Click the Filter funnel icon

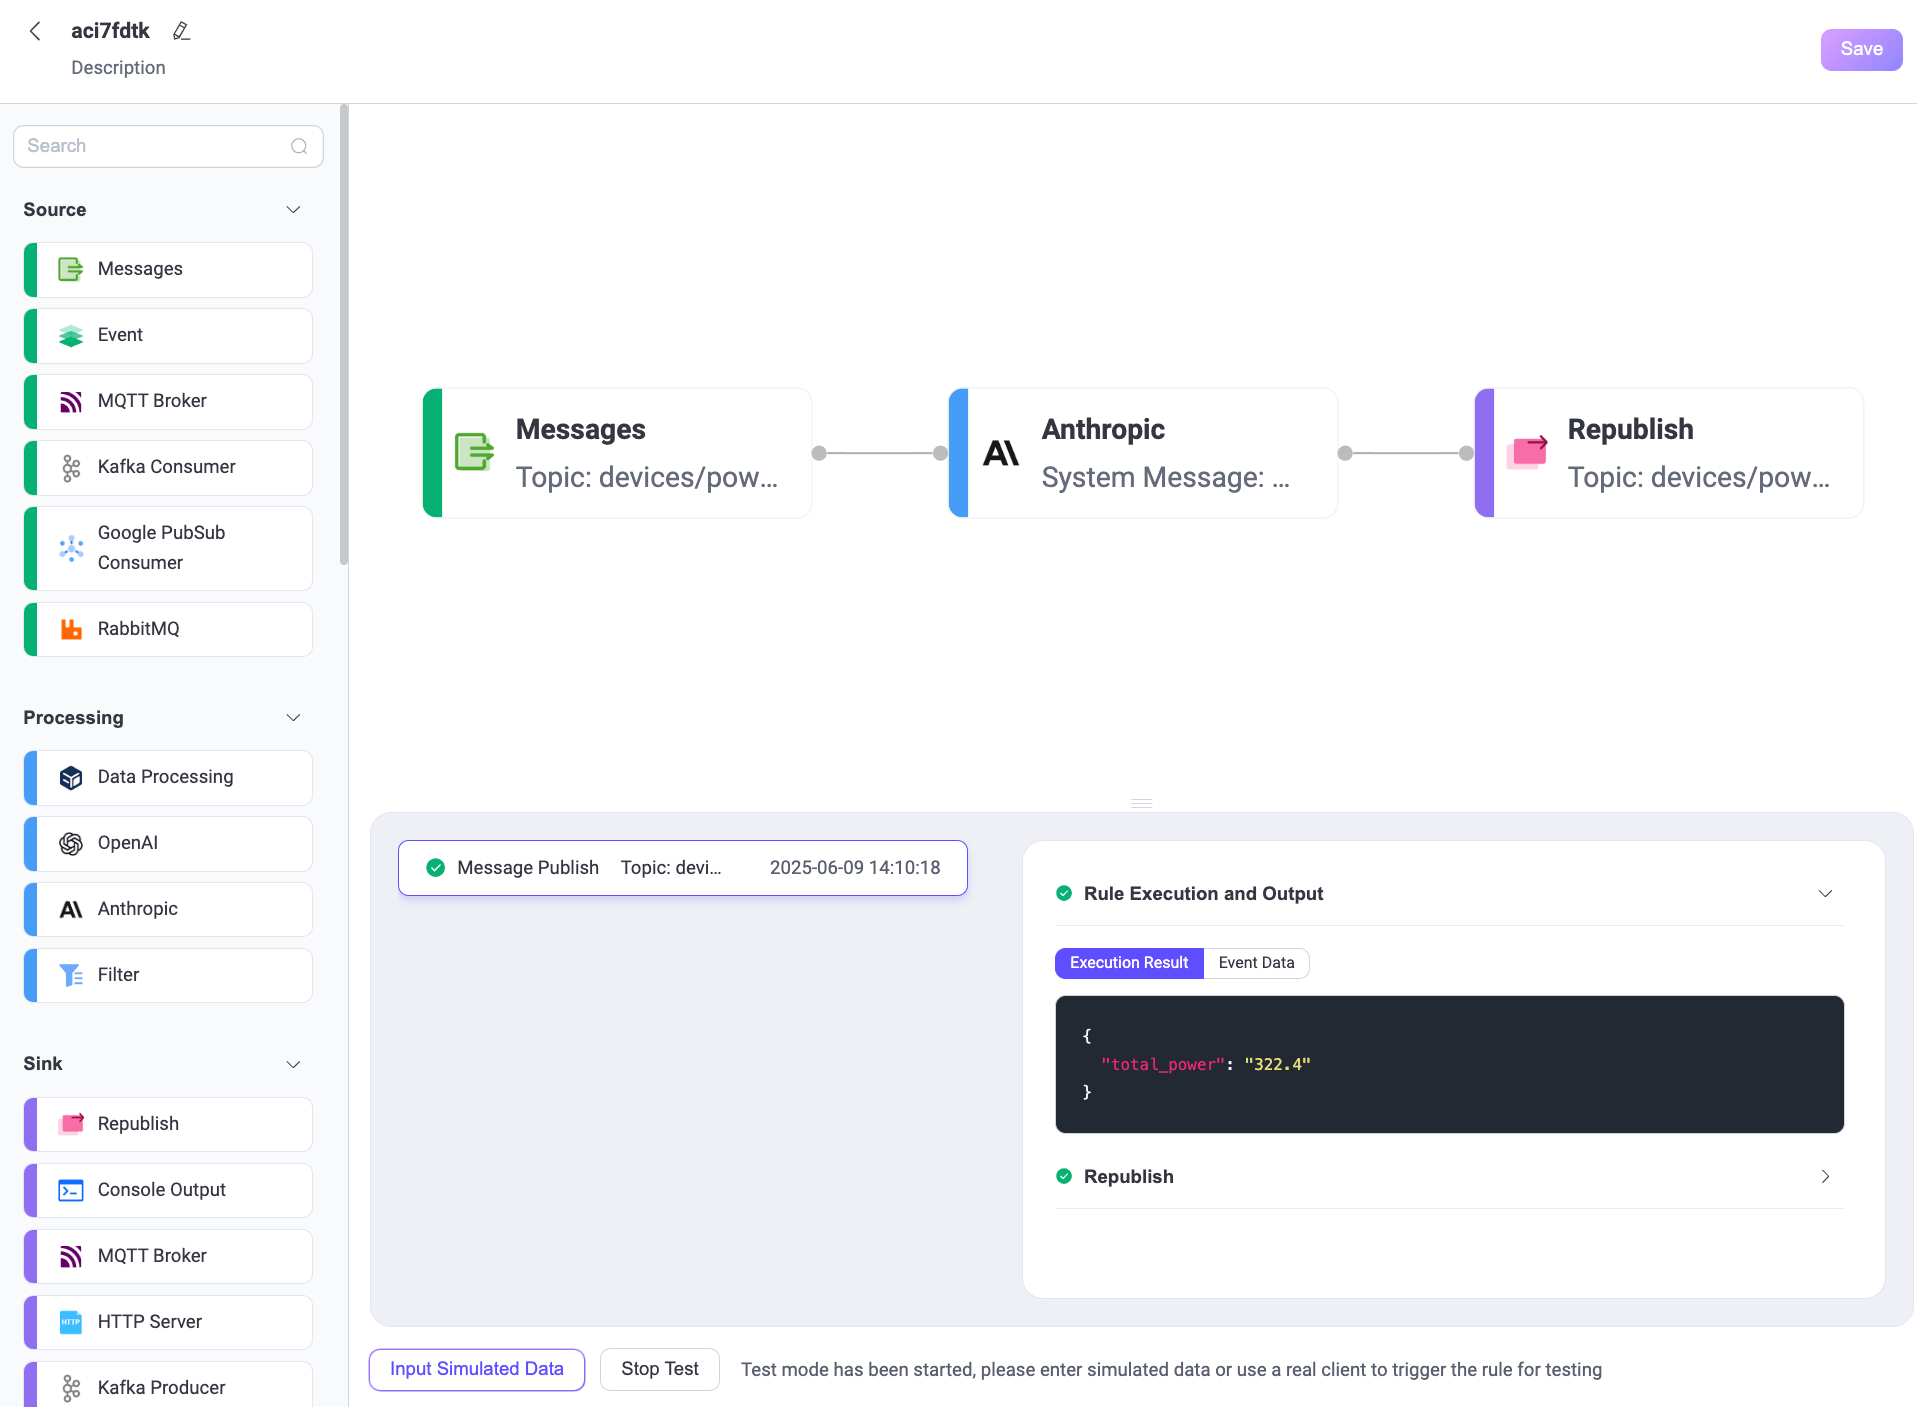[x=71, y=975]
